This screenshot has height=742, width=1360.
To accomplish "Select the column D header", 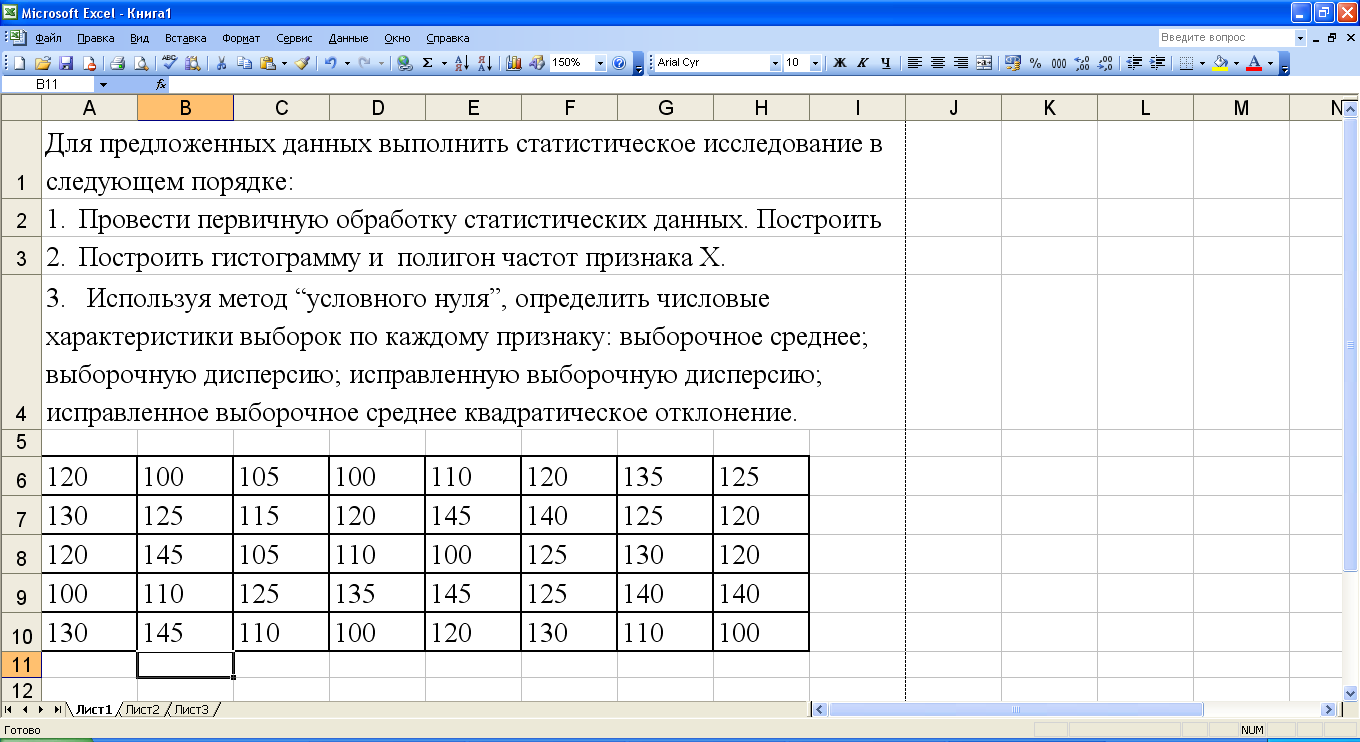I will [x=377, y=108].
